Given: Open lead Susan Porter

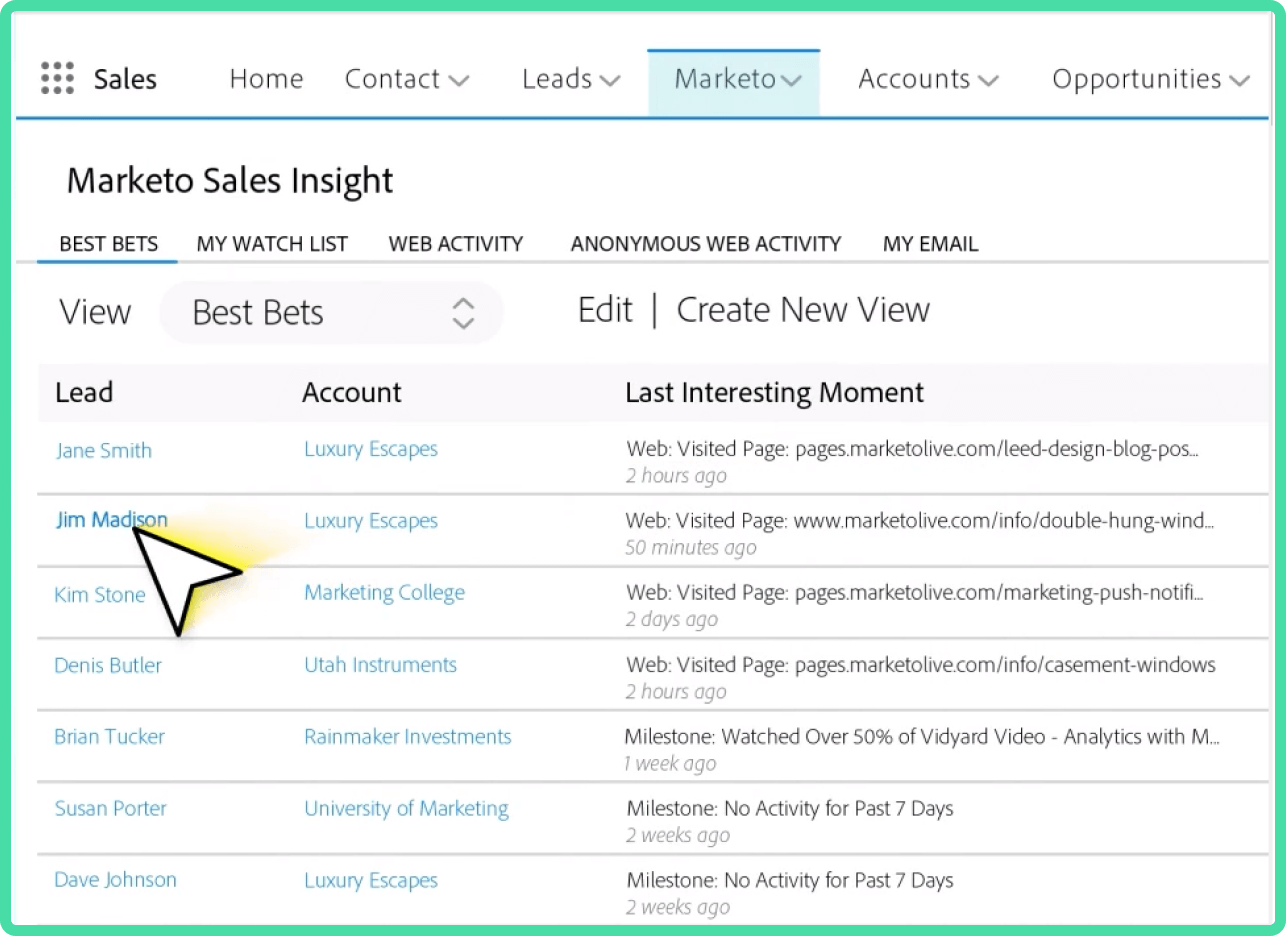Looking at the screenshot, I should pos(110,809).
